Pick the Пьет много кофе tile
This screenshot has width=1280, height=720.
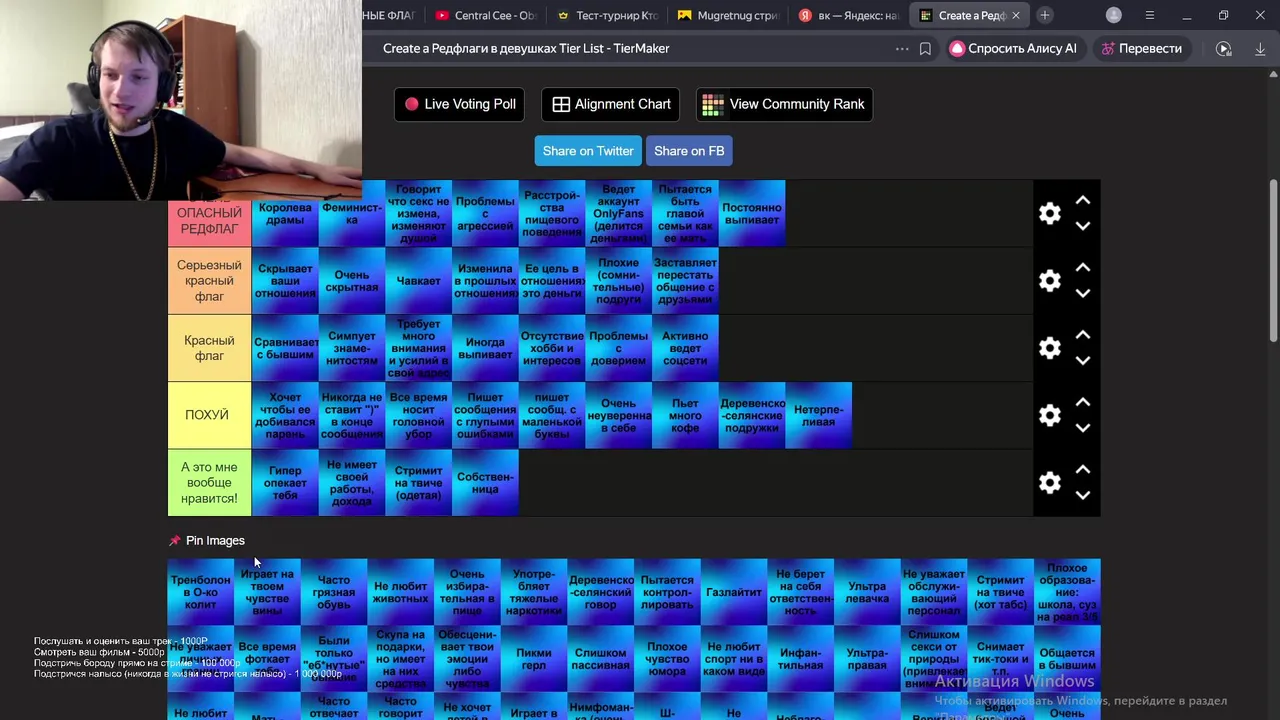point(685,415)
